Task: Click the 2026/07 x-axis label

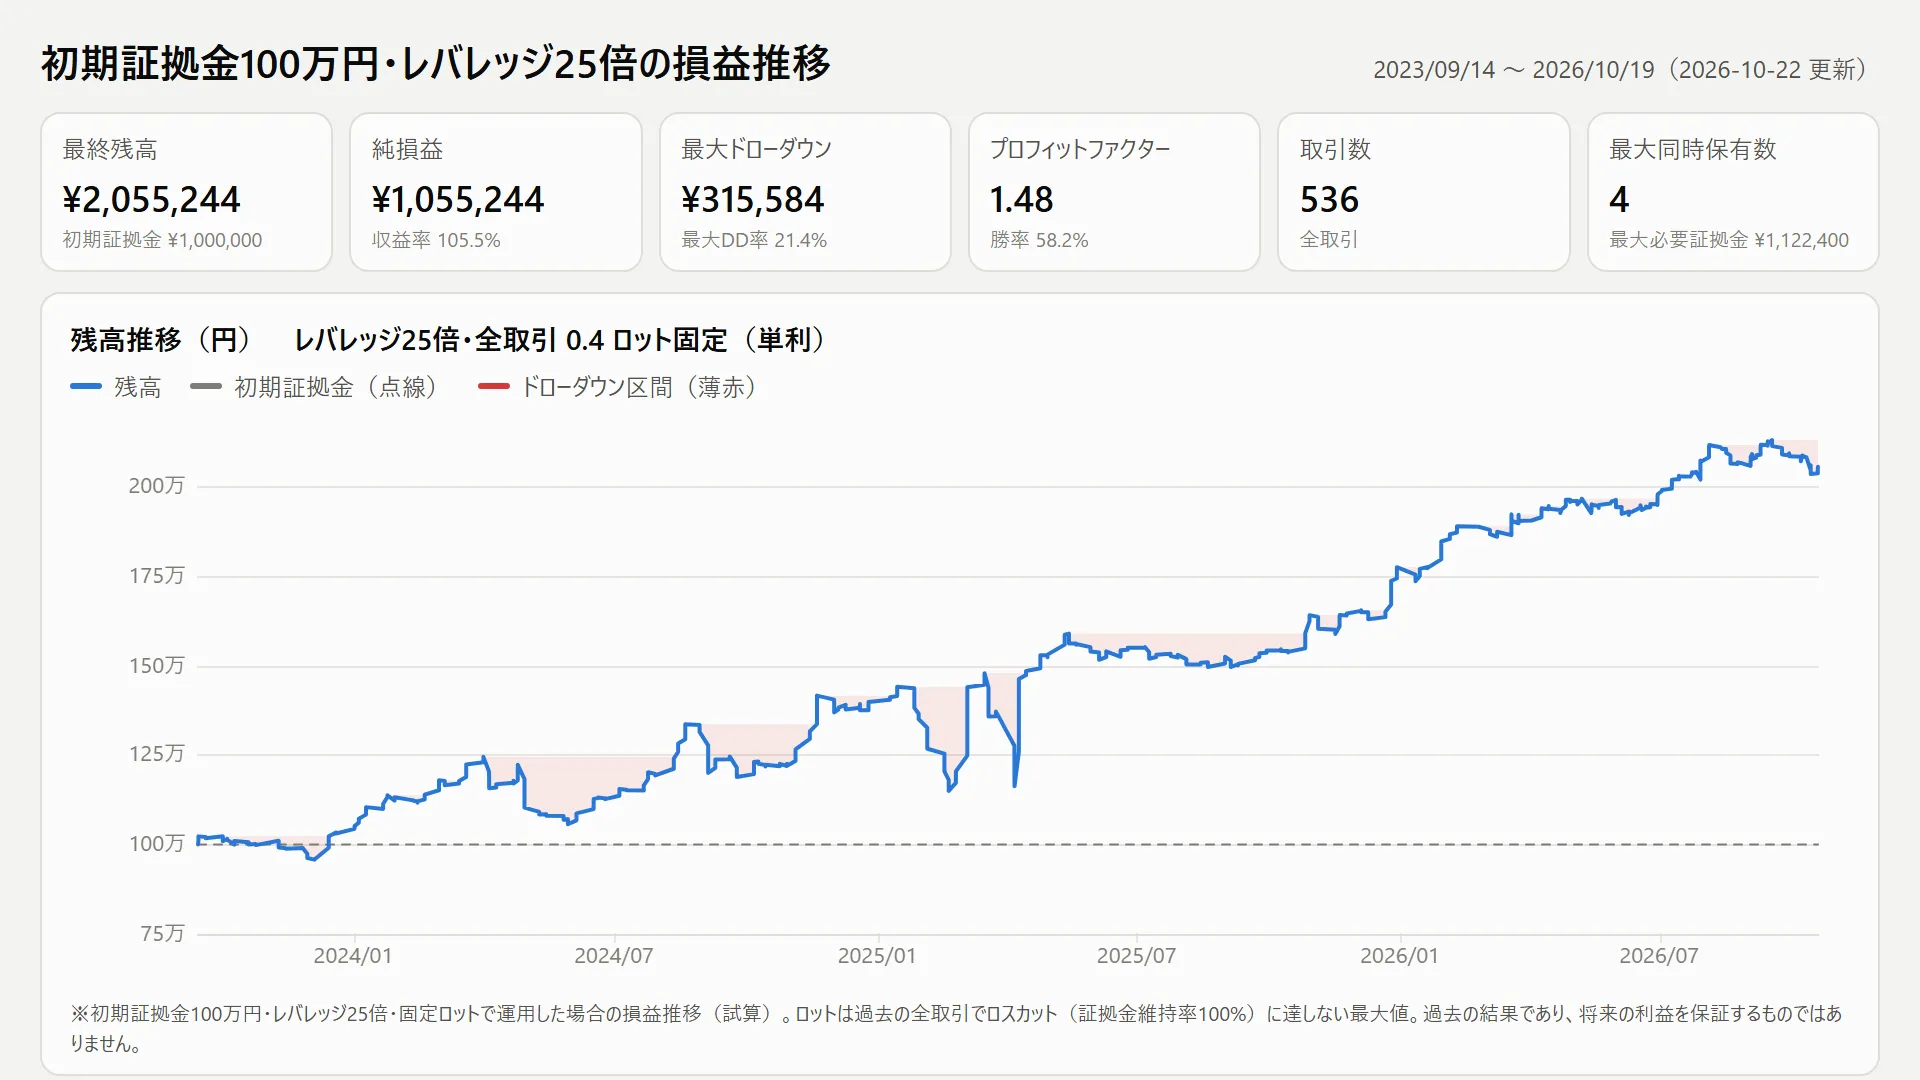Action: pyautogui.click(x=1659, y=956)
